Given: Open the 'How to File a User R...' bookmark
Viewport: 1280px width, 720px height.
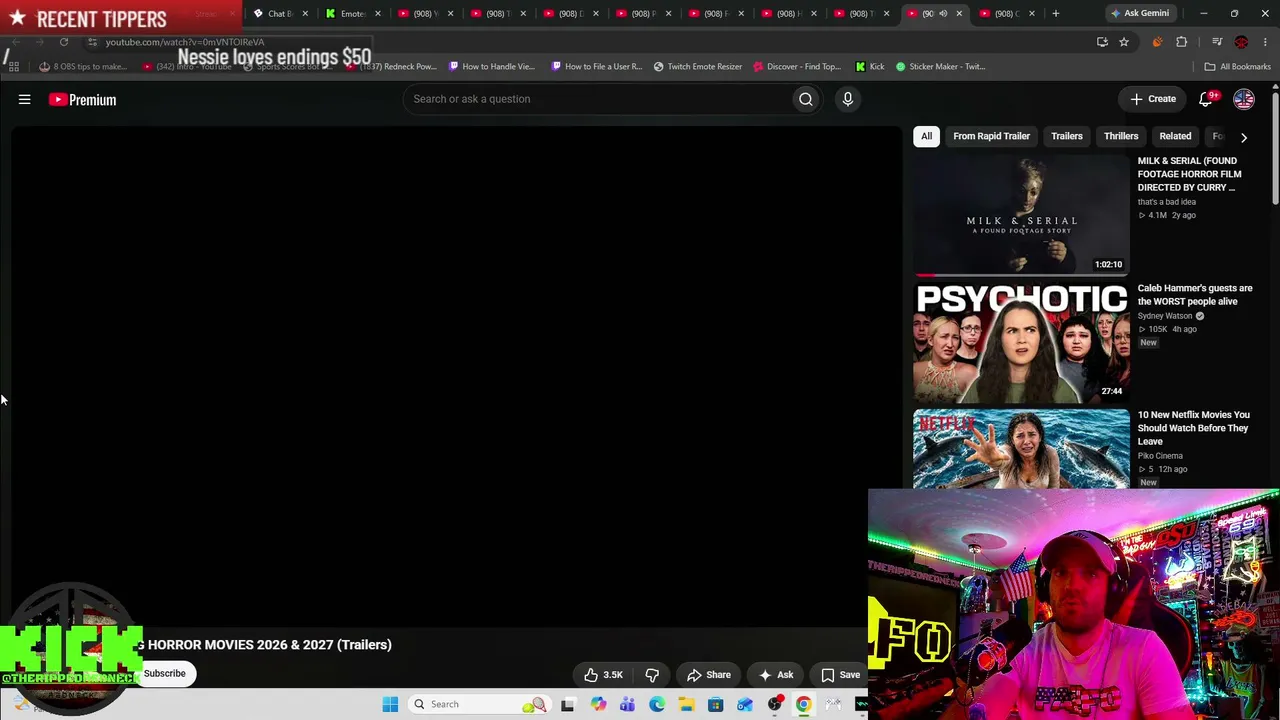Looking at the screenshot, I should coord(597,67).
